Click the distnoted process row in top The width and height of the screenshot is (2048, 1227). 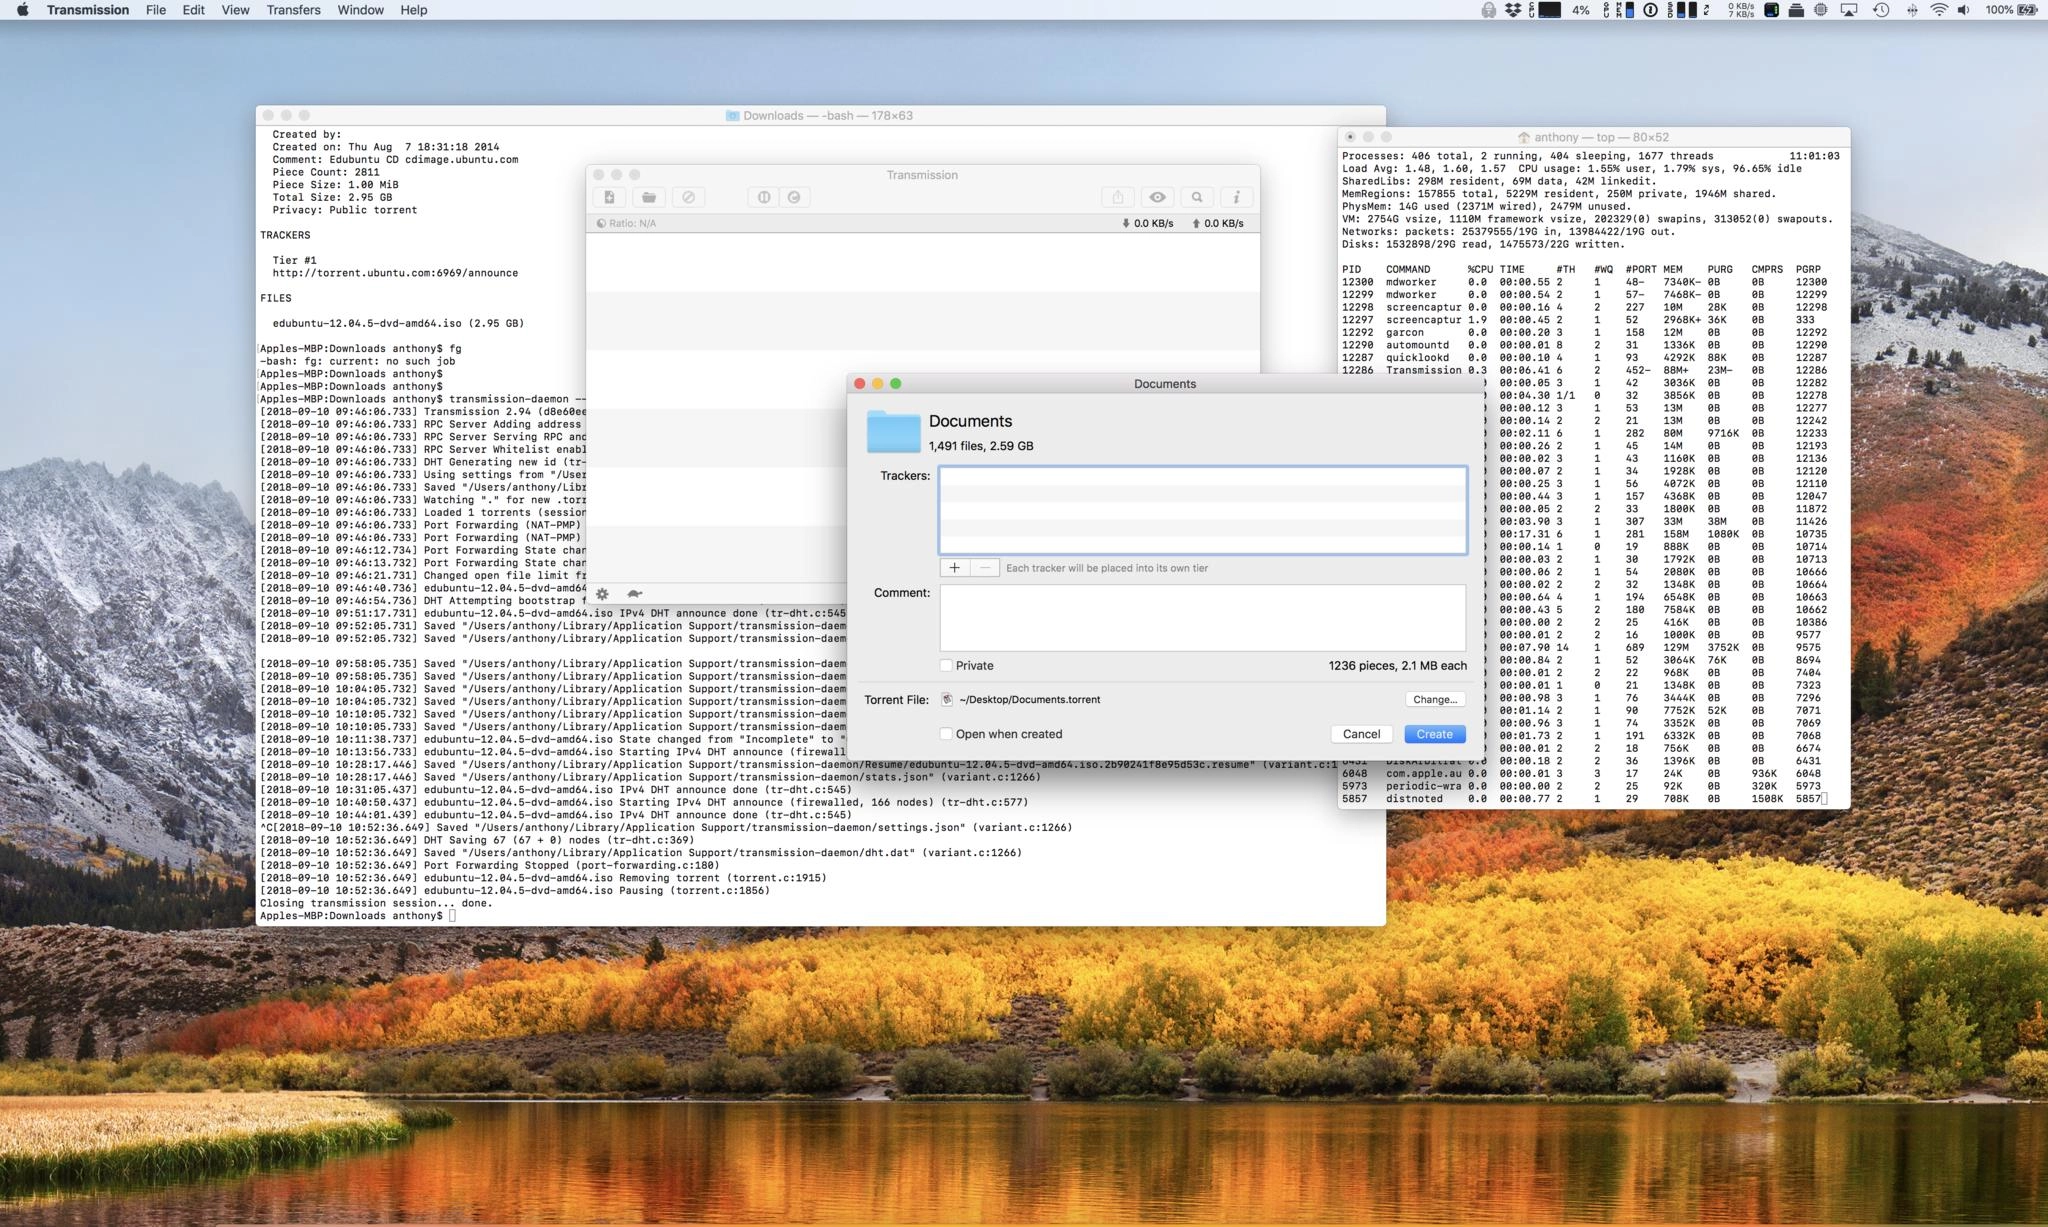coord(1585,799)
